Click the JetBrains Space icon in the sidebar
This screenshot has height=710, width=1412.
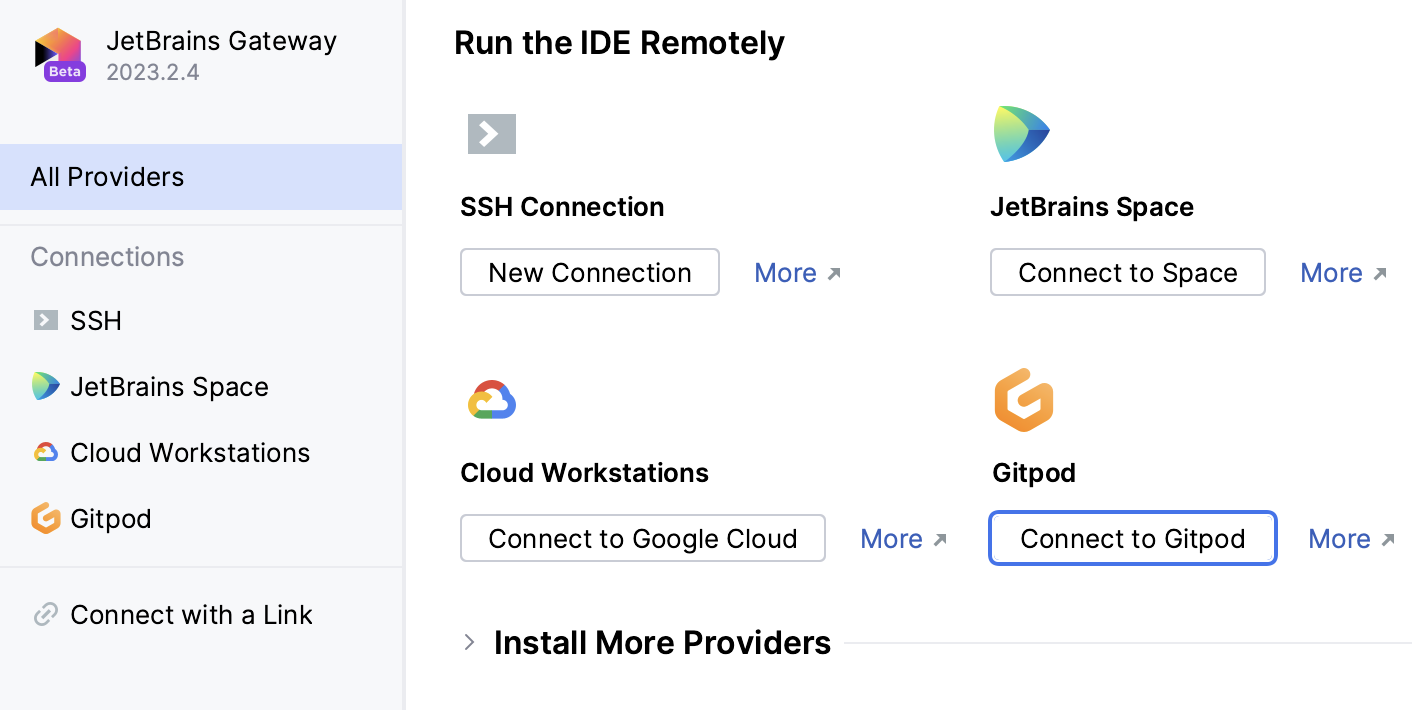44,386
